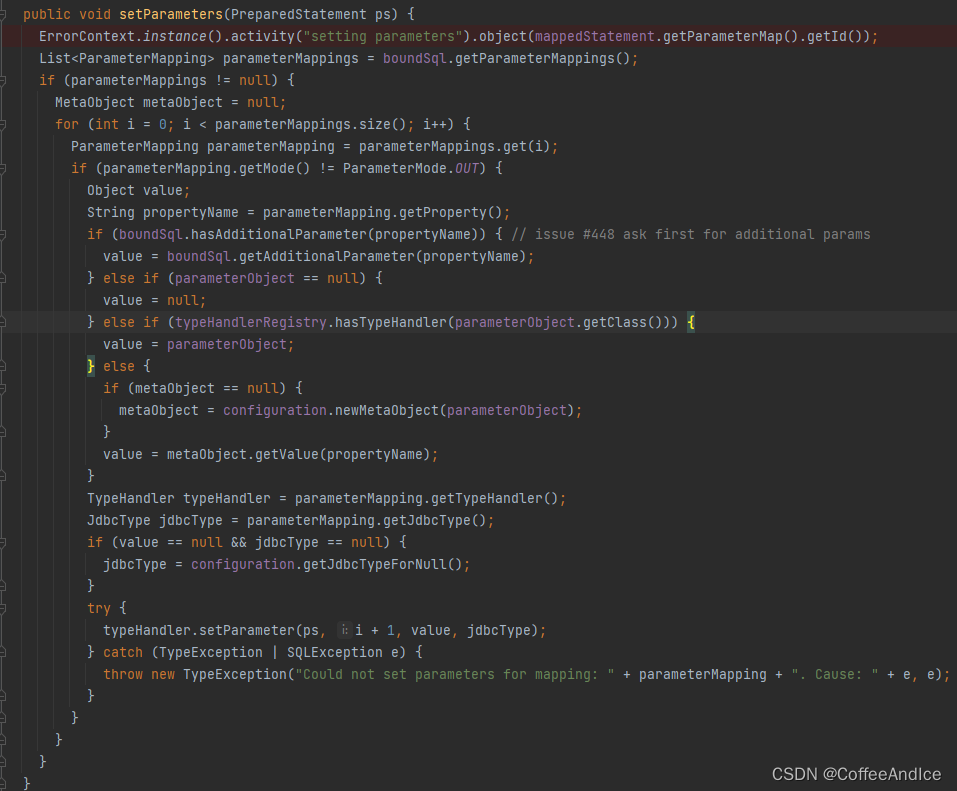Click mappedStatement in the ErrorContext line
This screenshot has height=791, width=957.
coord(595,37)
